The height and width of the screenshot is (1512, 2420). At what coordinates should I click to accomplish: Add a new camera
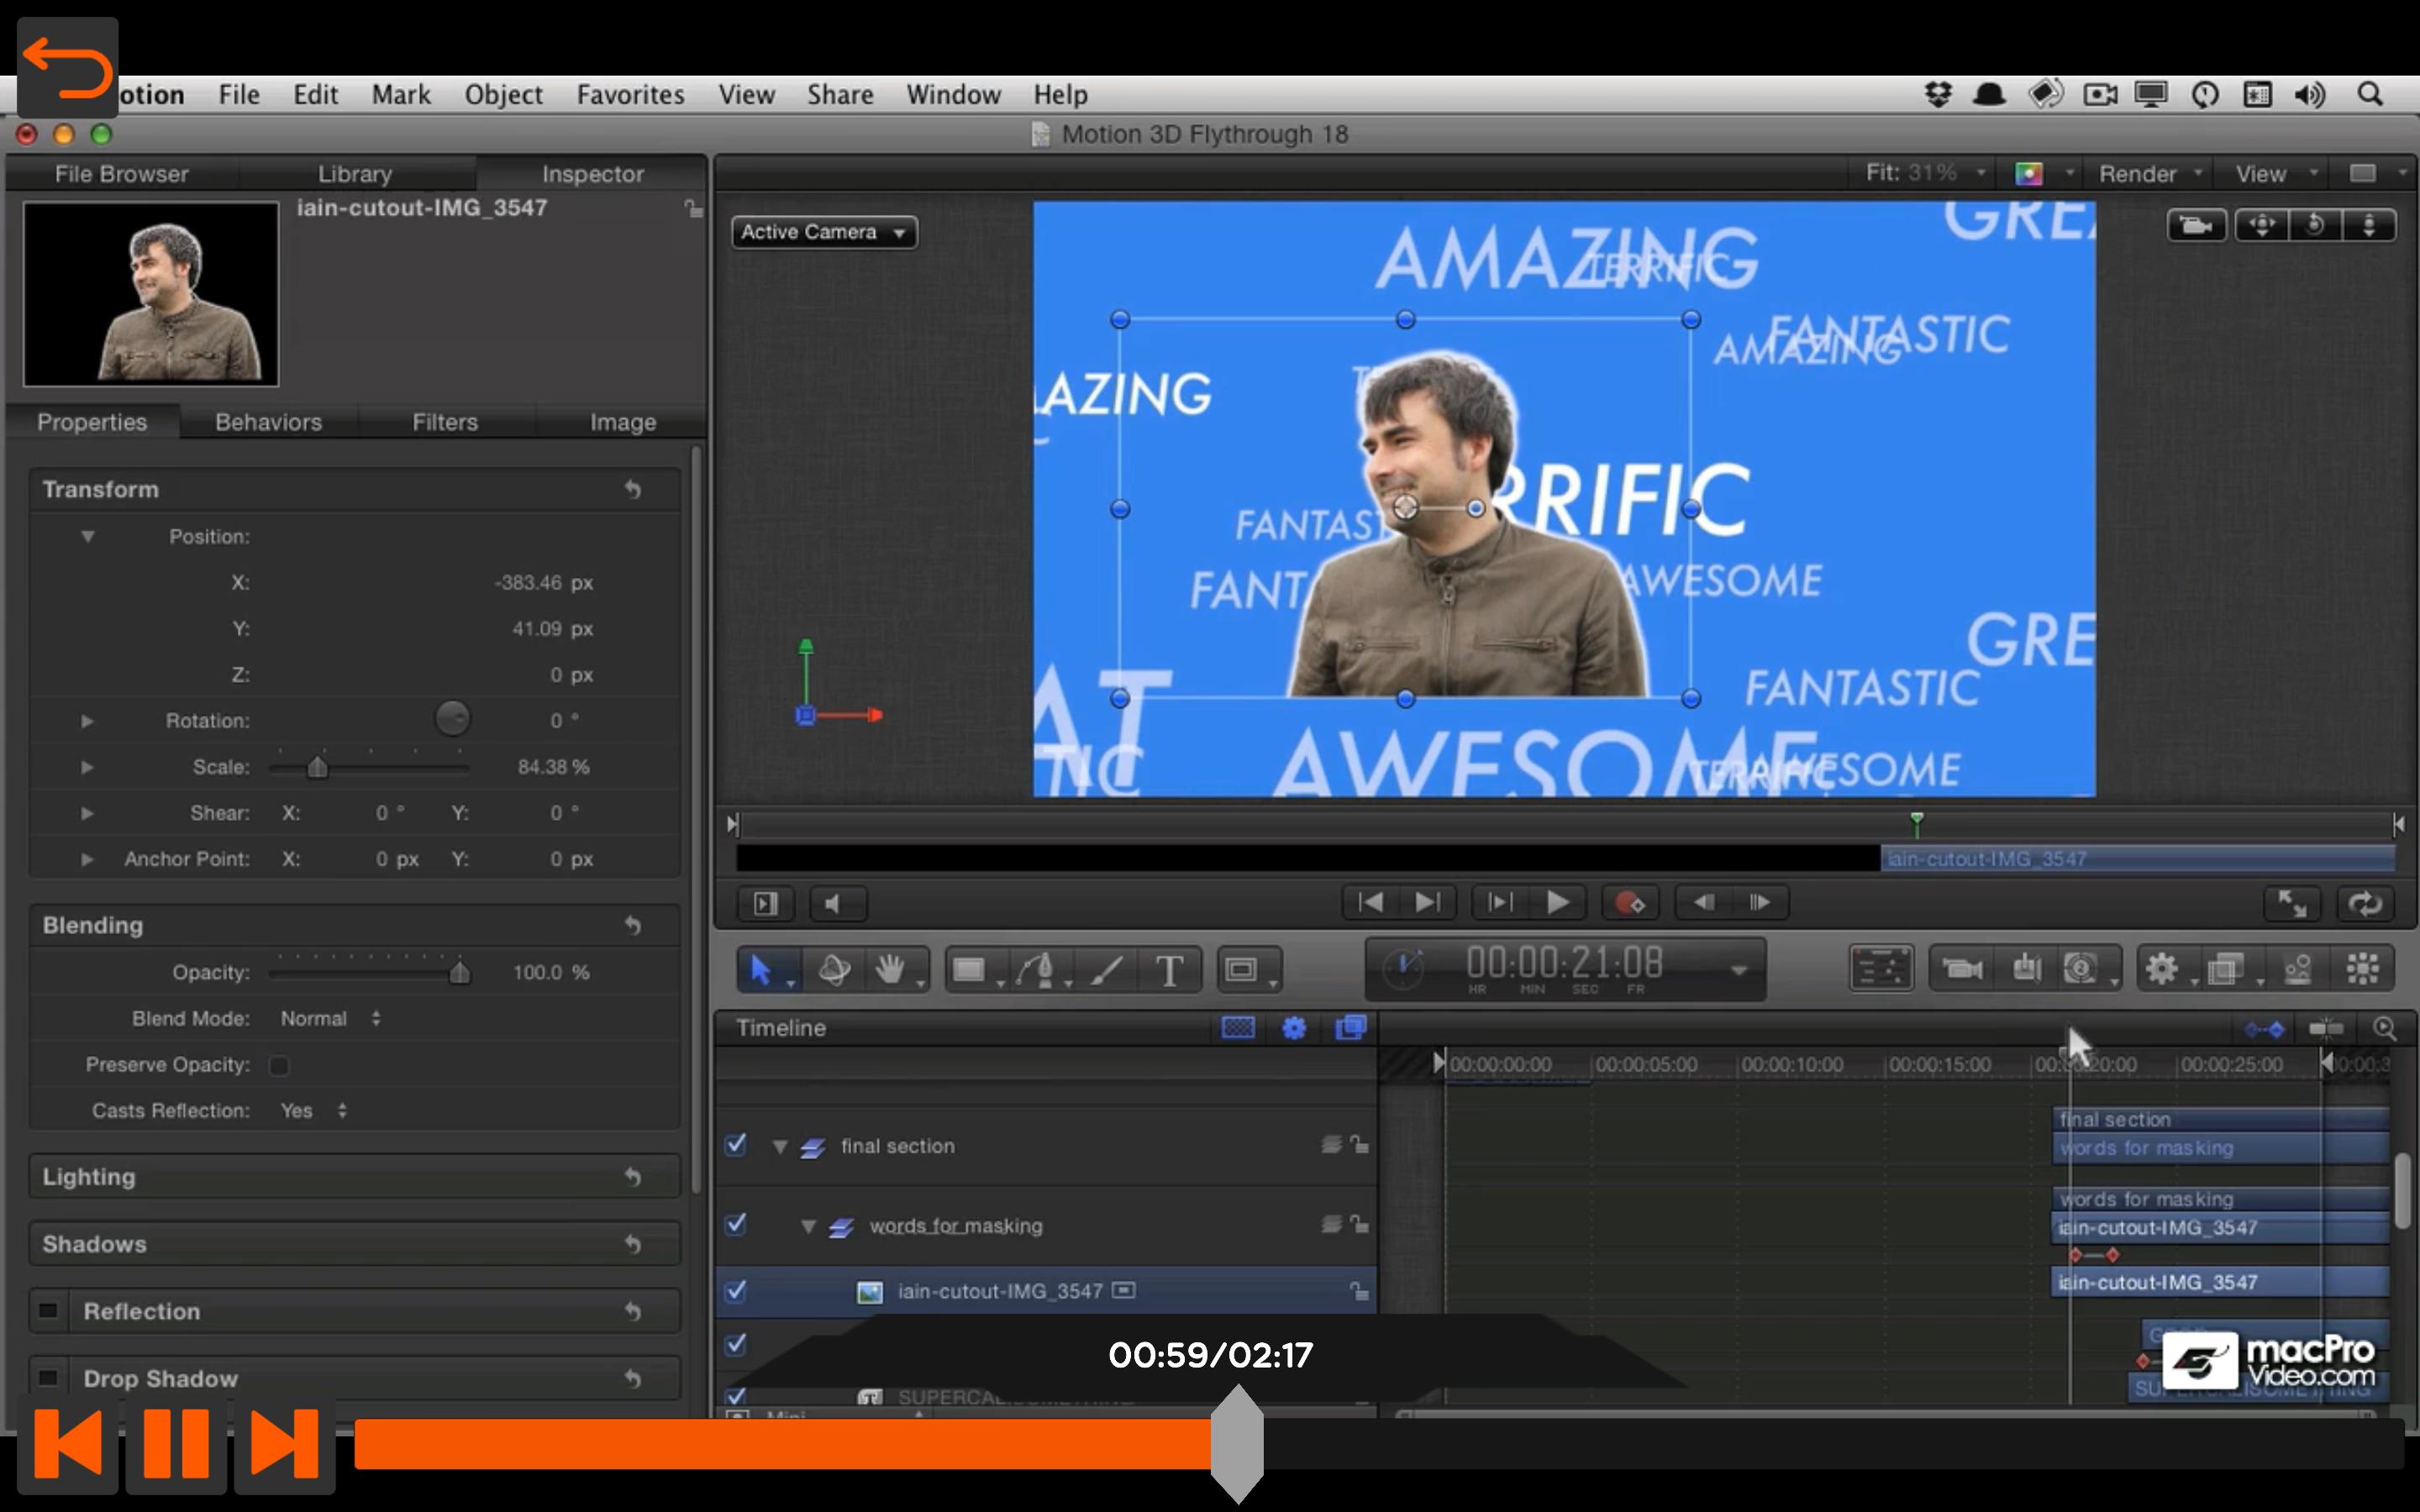tap(1961, 968)
